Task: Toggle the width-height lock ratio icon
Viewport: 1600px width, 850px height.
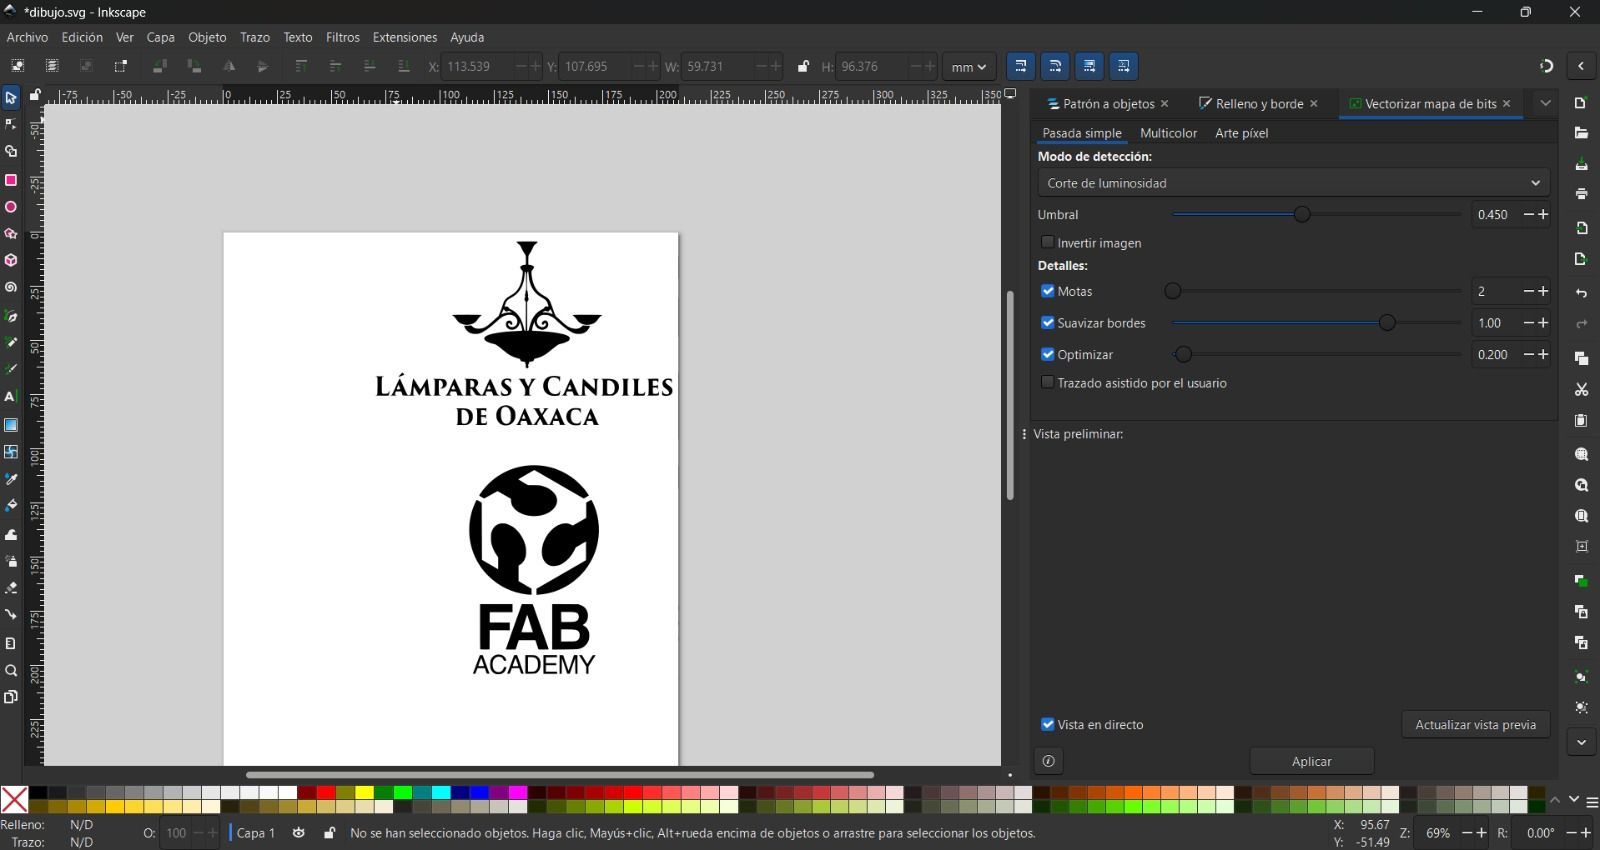Action: point(803,67)
